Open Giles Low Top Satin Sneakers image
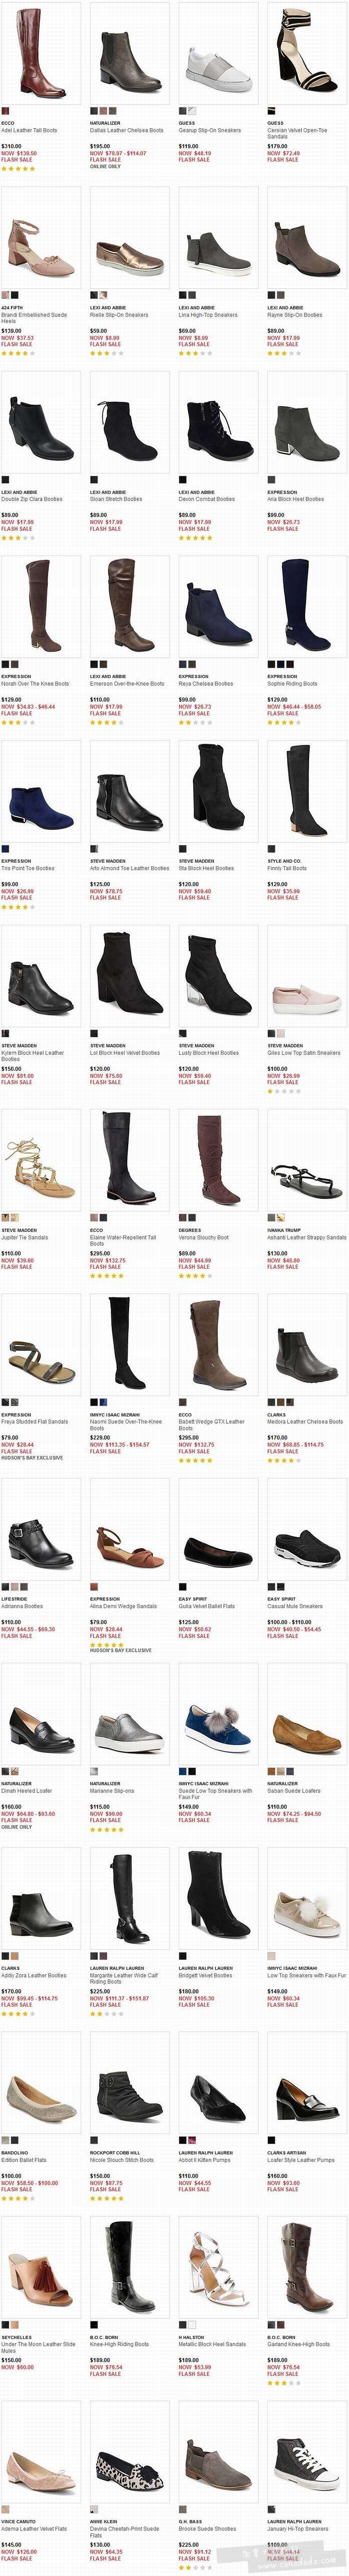The height and width of the screenshot is (2576, 349). point(306,974)
